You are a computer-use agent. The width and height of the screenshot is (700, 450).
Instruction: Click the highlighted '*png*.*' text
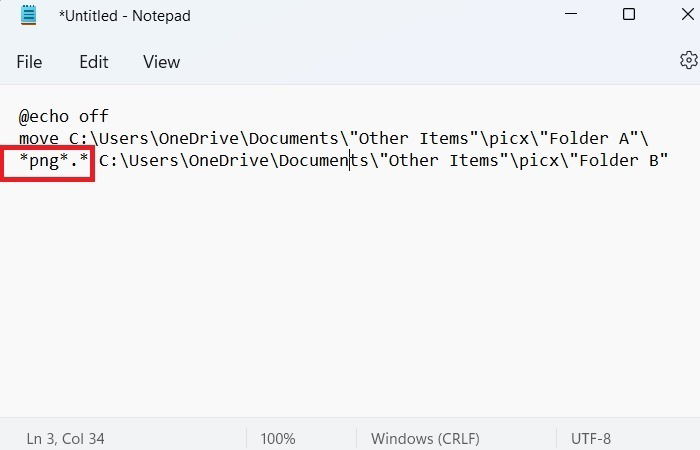[x=54, y=161]
